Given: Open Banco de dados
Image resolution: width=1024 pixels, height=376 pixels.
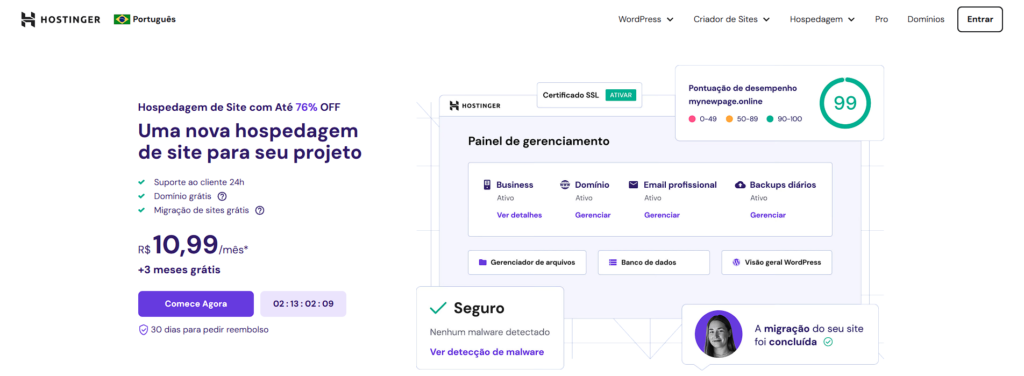Looking at the screenshot, I should click(x=654, y=262).
